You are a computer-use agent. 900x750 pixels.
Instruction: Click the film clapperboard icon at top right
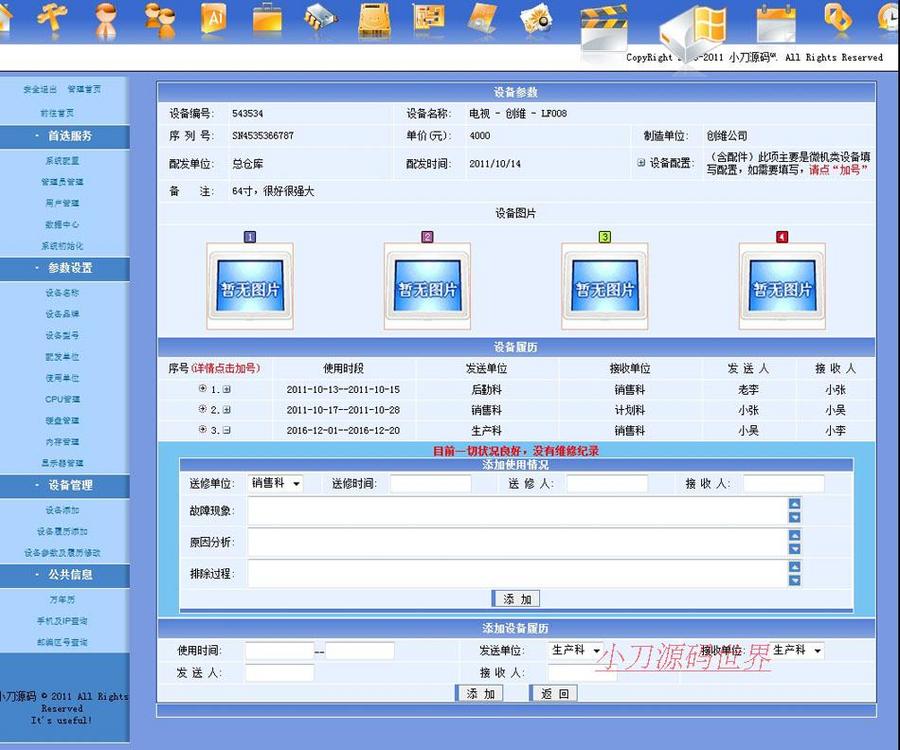pos(605,25)
